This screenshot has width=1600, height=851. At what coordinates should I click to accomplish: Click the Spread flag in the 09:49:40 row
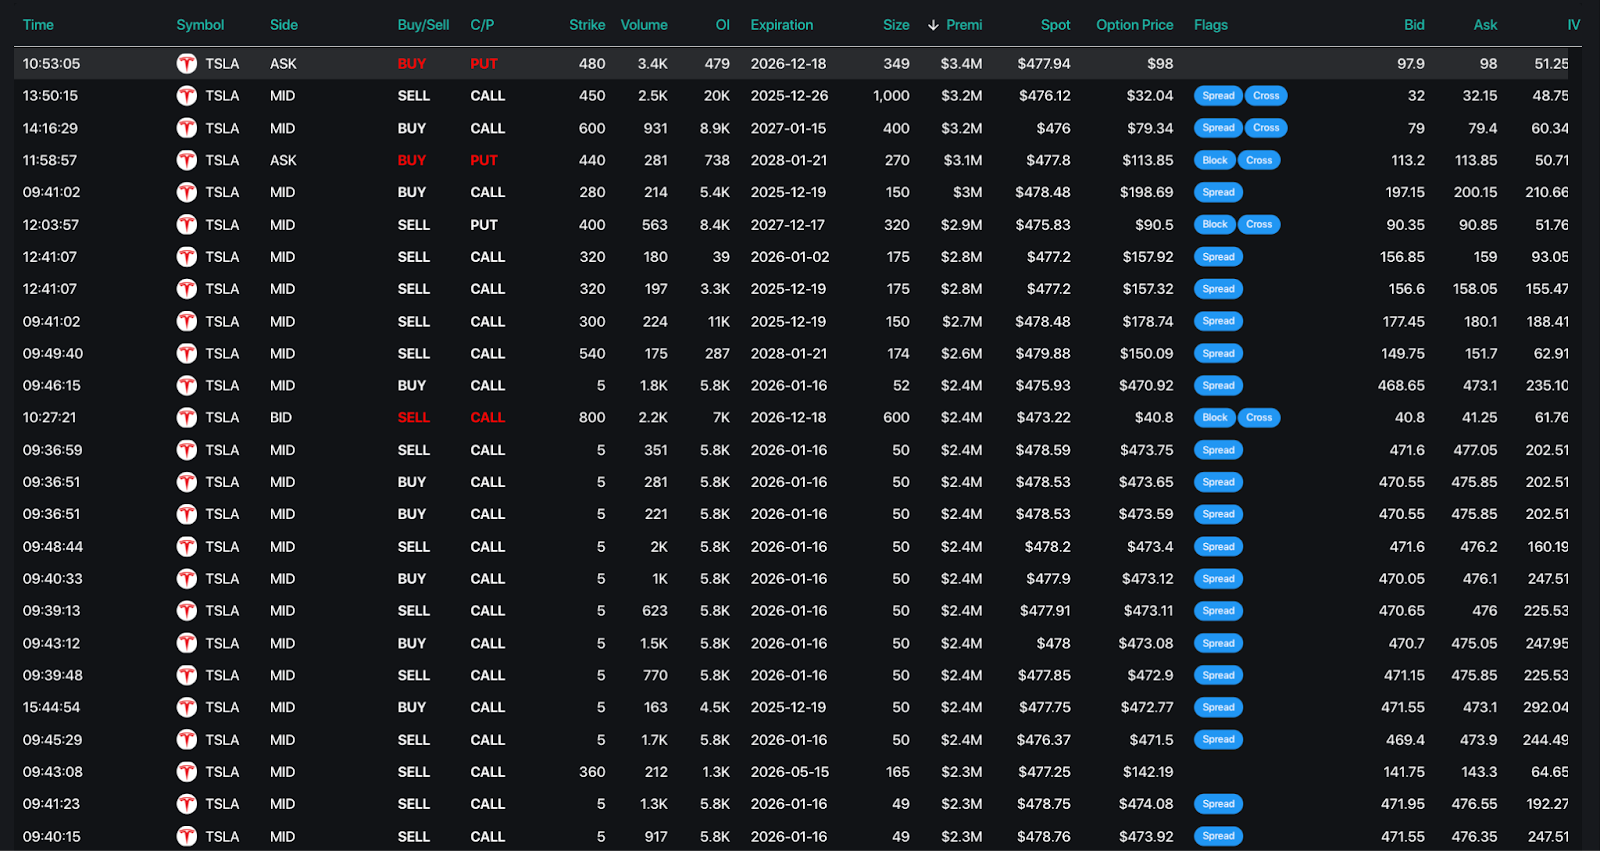point(1218,354)
